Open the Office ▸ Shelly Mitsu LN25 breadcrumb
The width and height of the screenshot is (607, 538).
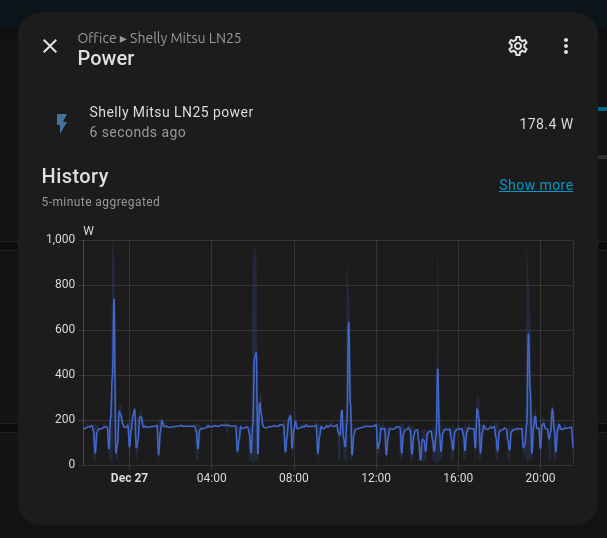(159, 38)
